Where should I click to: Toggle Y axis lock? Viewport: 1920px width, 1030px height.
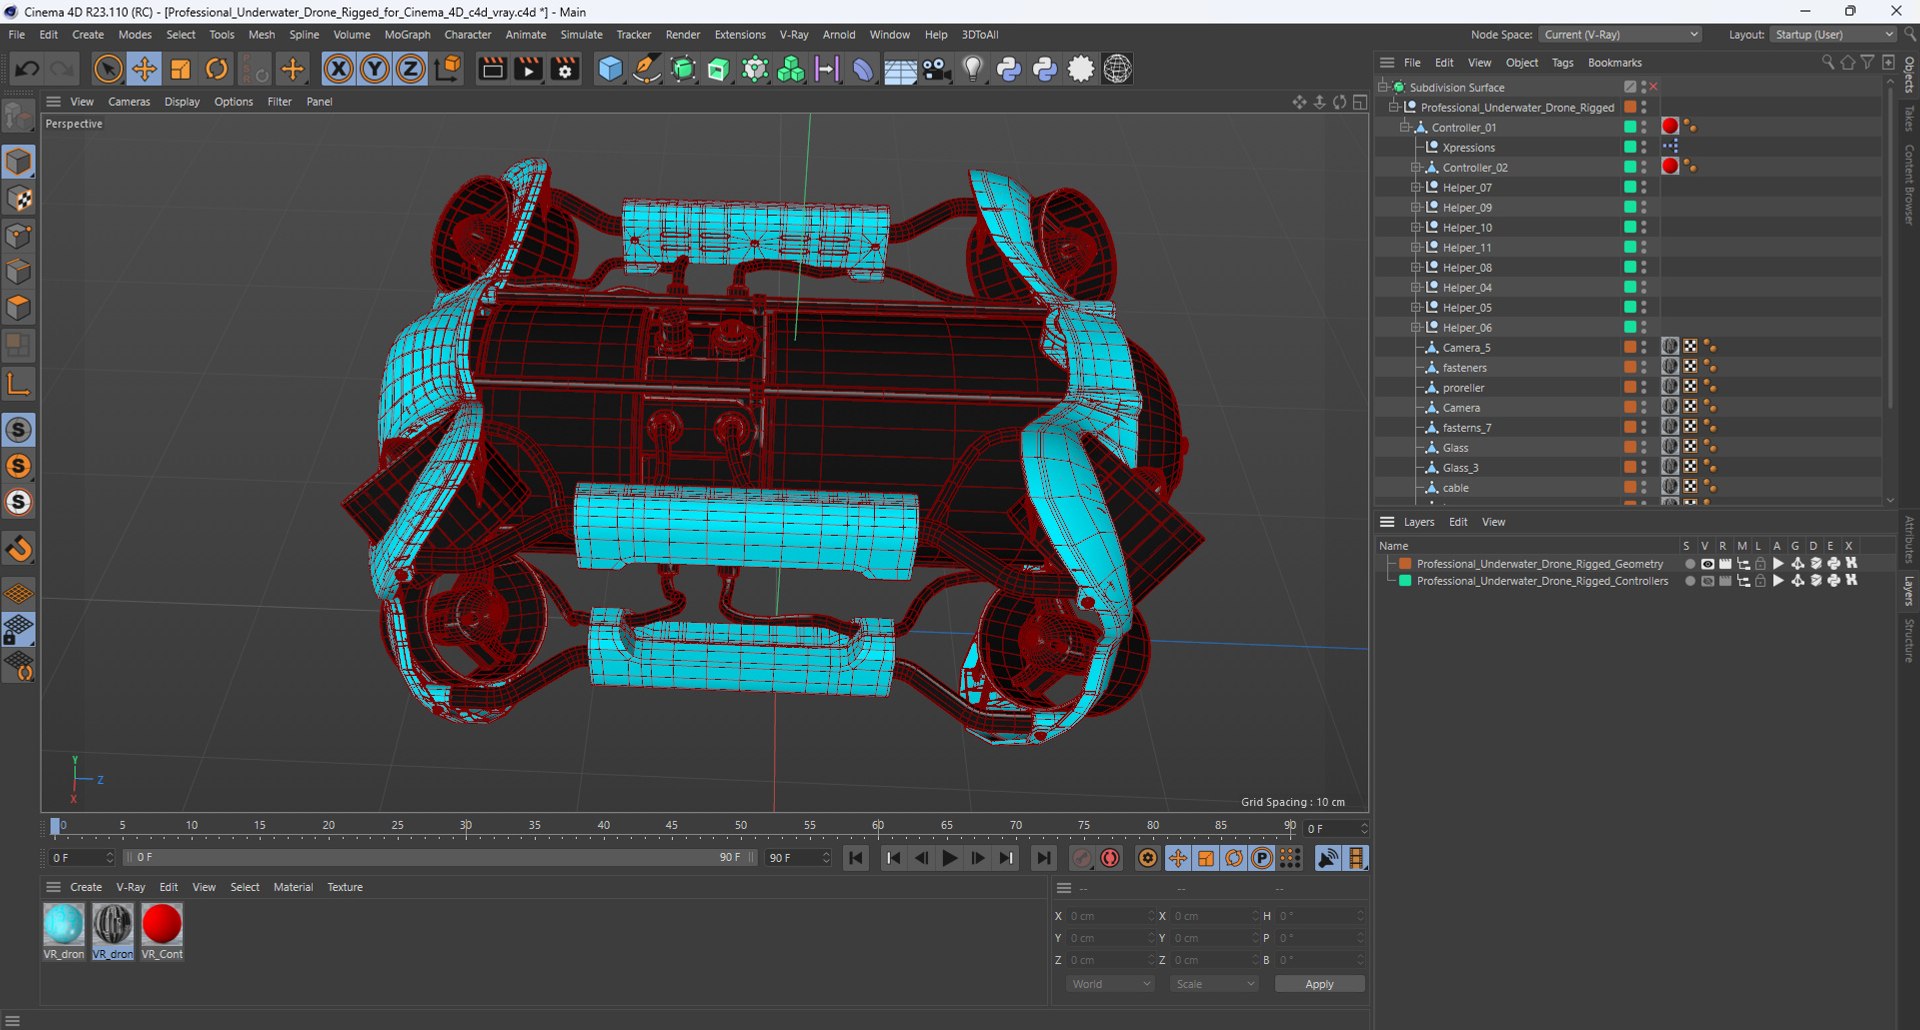coord(374,69)
